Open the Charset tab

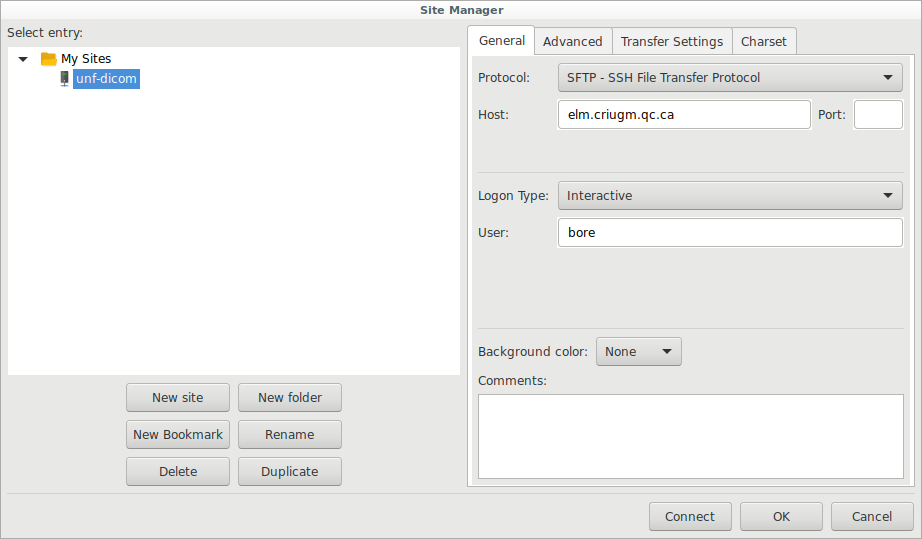click(763, 41)
